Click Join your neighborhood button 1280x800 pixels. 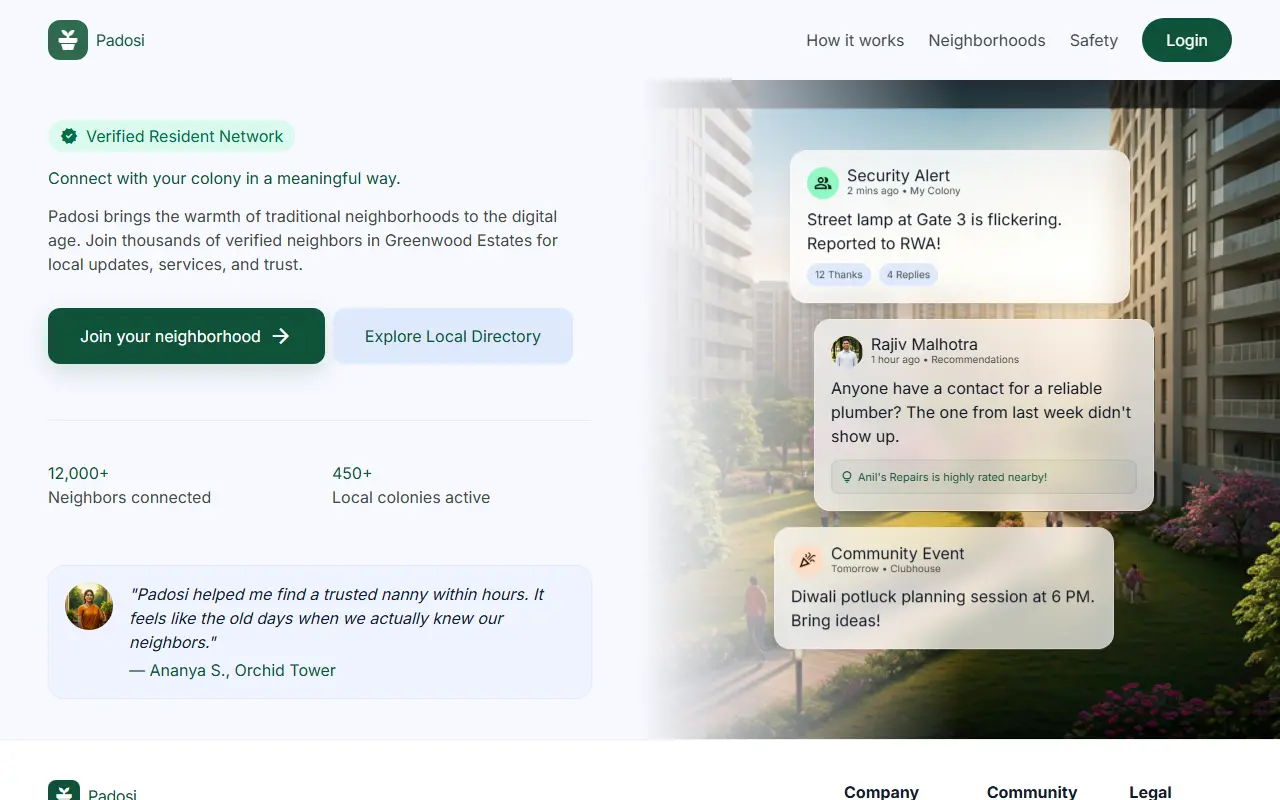pyautogui.click(x=186, y=336)
